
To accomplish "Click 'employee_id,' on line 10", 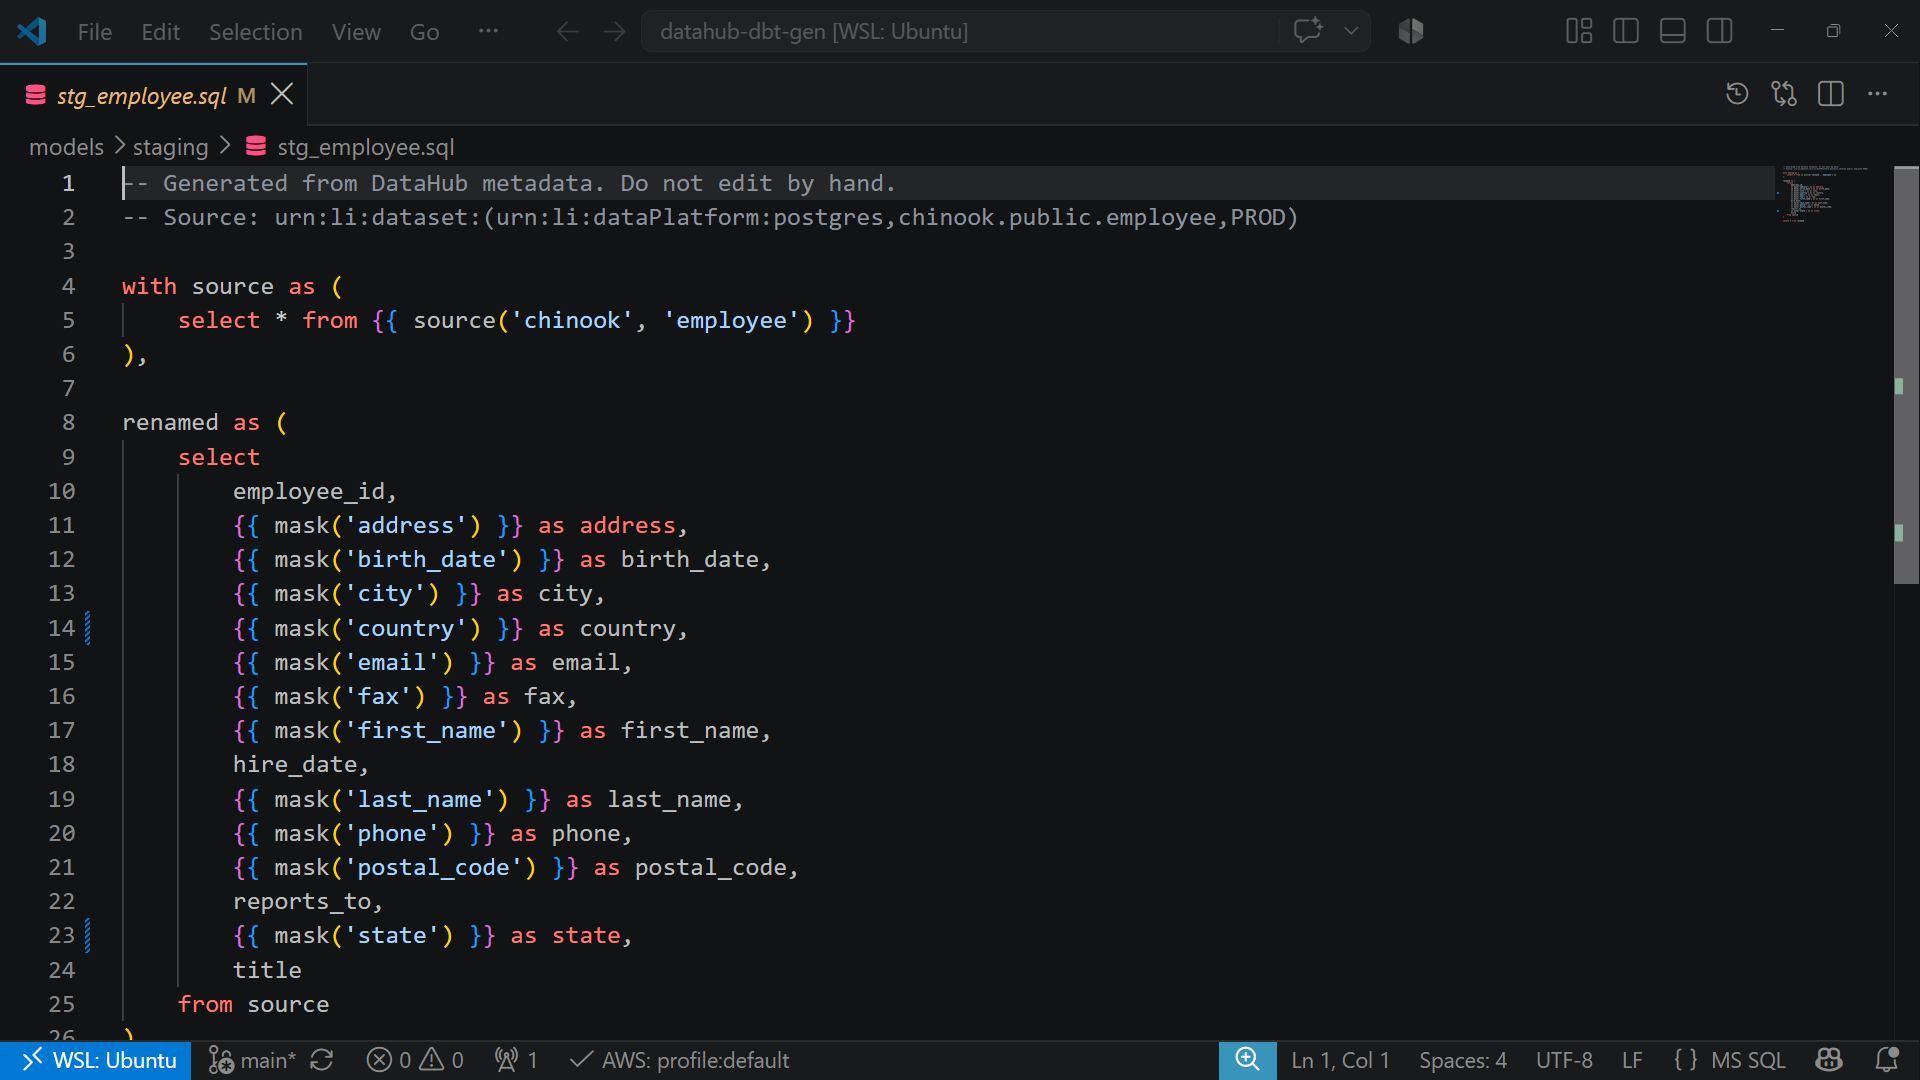I will (315, 491).
